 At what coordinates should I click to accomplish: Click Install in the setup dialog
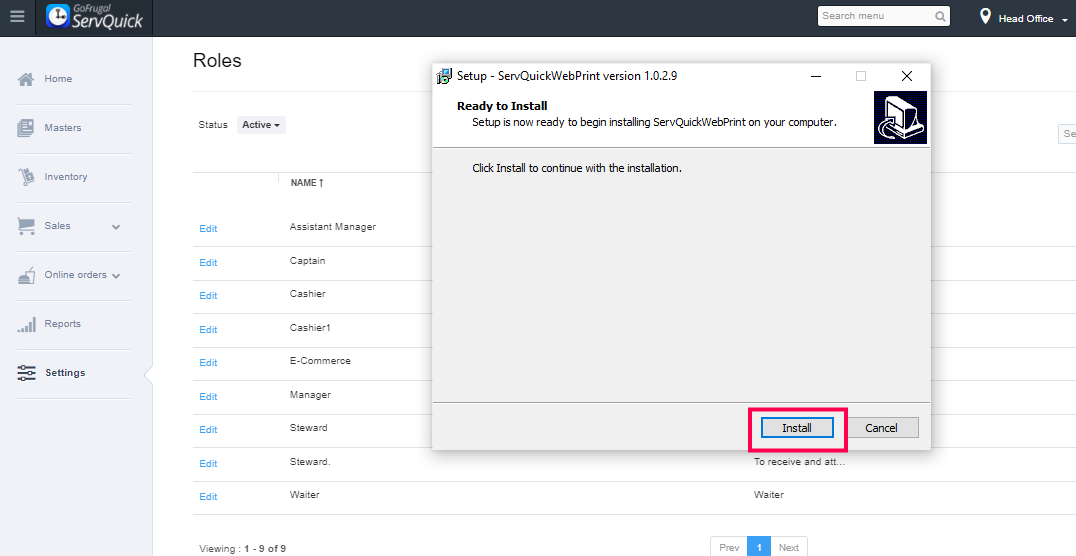pyautogui.click(x=797, y=428)
